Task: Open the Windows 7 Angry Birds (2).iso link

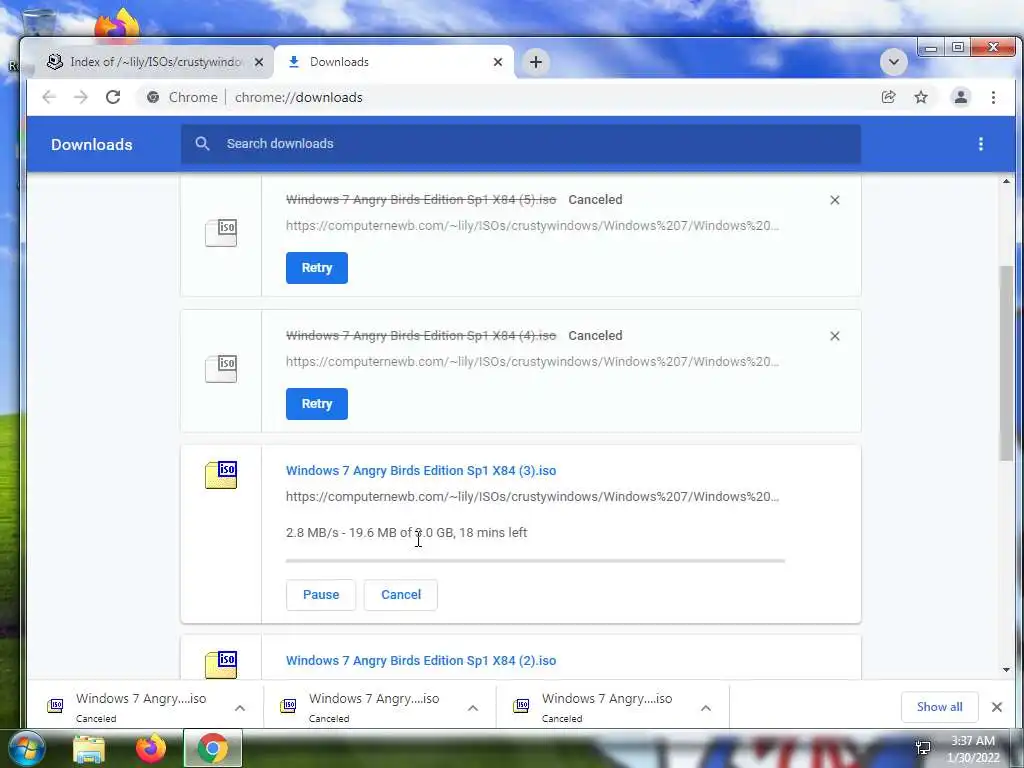Action: 421,660
